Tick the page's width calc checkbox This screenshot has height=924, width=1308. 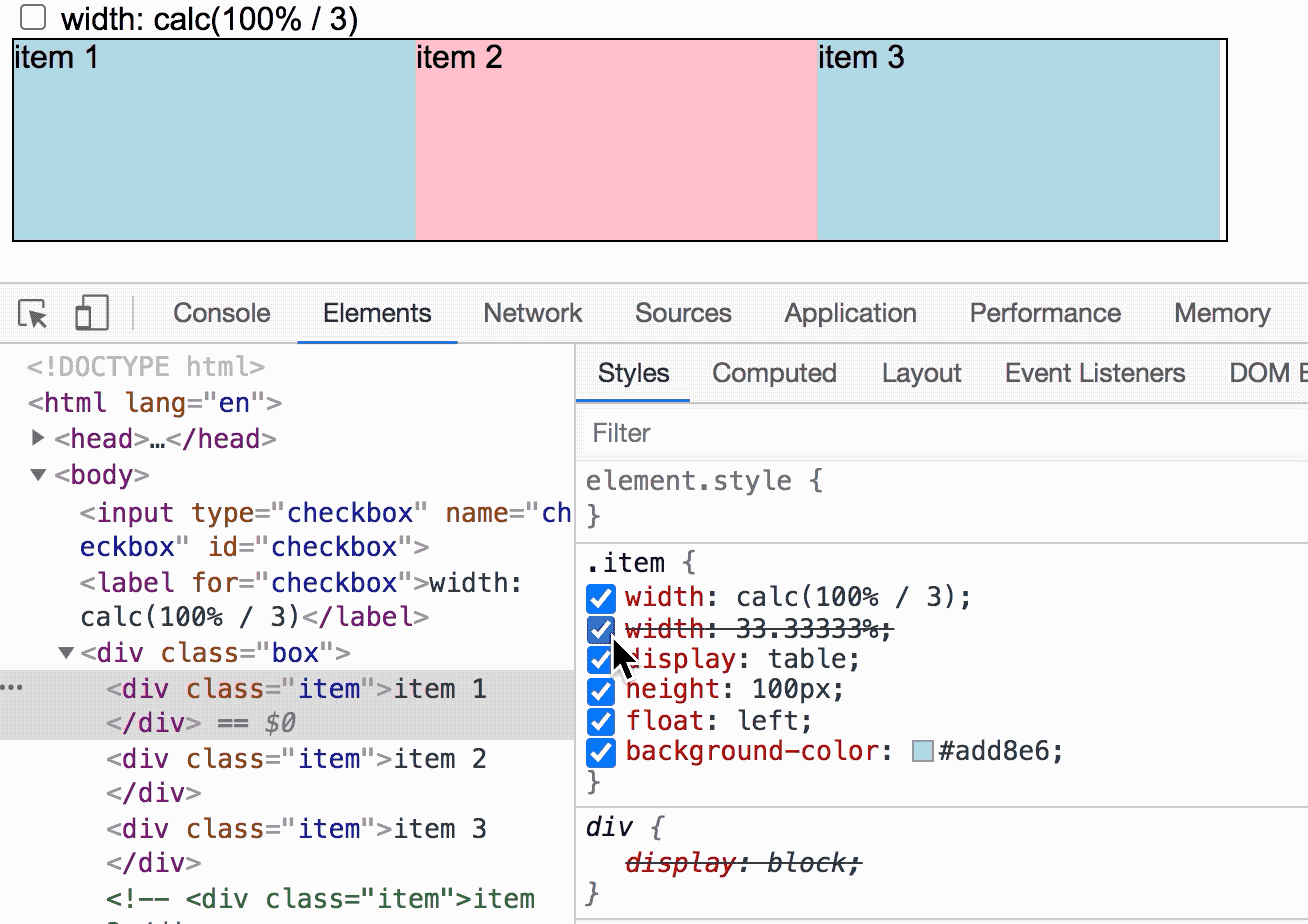click(34, 18)
